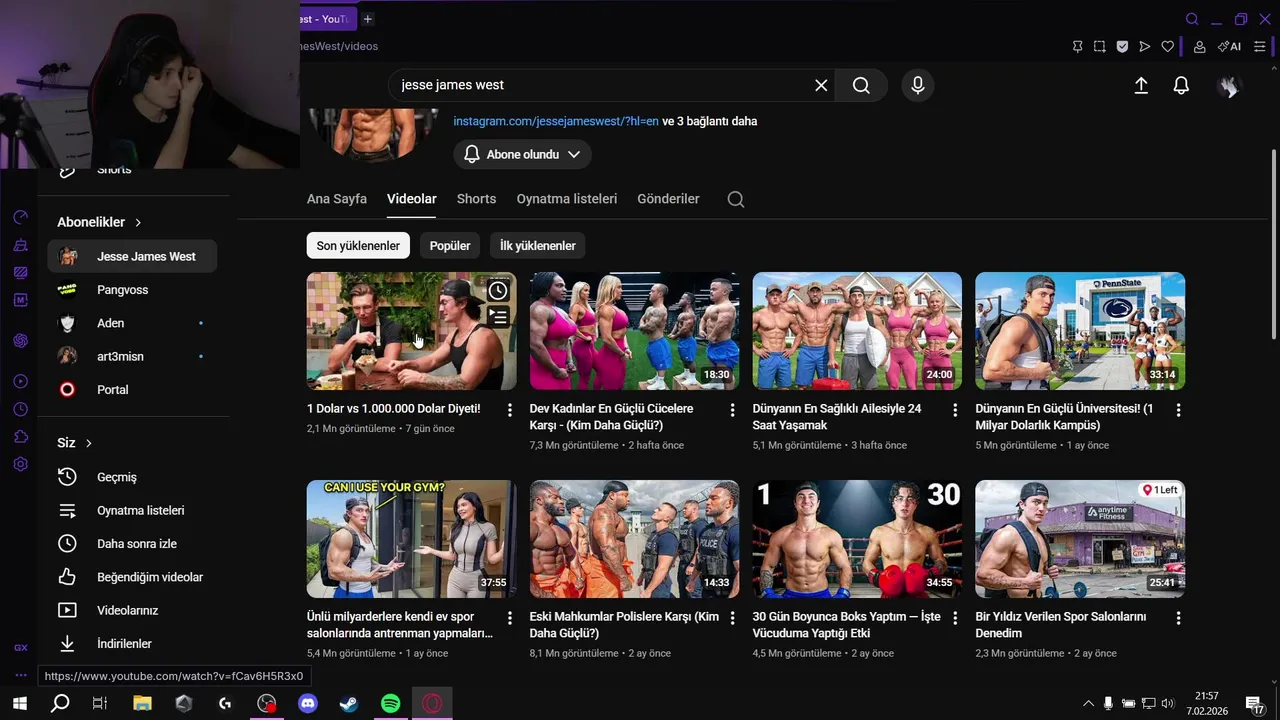The image size is (1280, 720).
Task: Open the instagram.com/jessejameswest link
Action: point(556,121)
